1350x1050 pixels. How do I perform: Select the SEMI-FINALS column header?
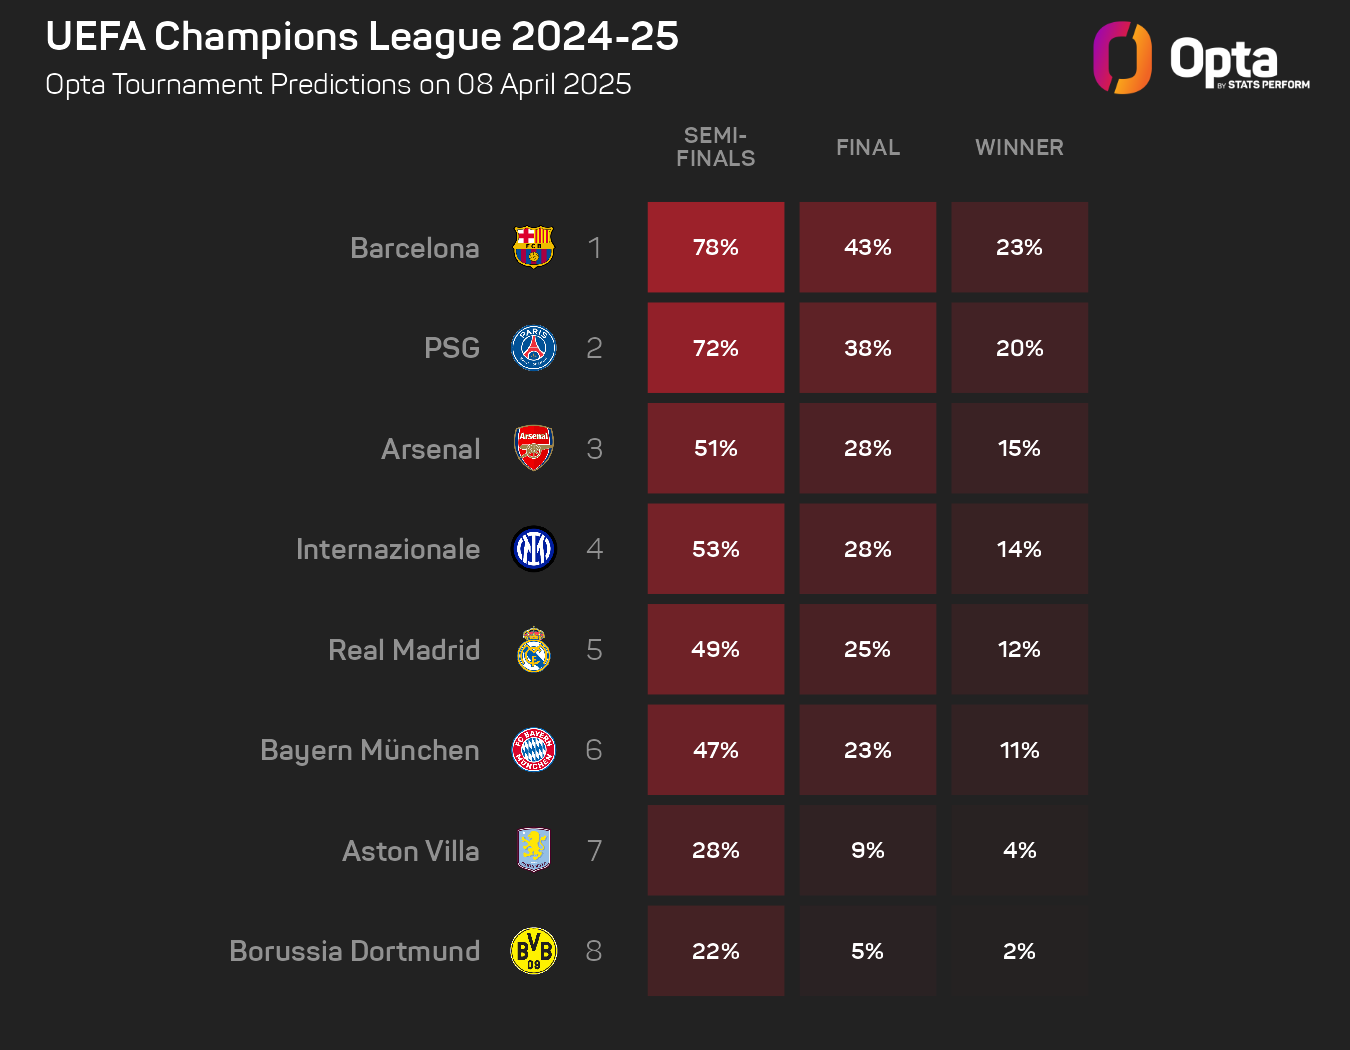[716, 147]
